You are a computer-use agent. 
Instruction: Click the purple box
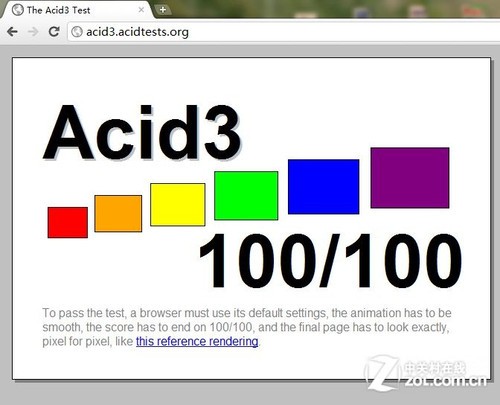point(410,178)
